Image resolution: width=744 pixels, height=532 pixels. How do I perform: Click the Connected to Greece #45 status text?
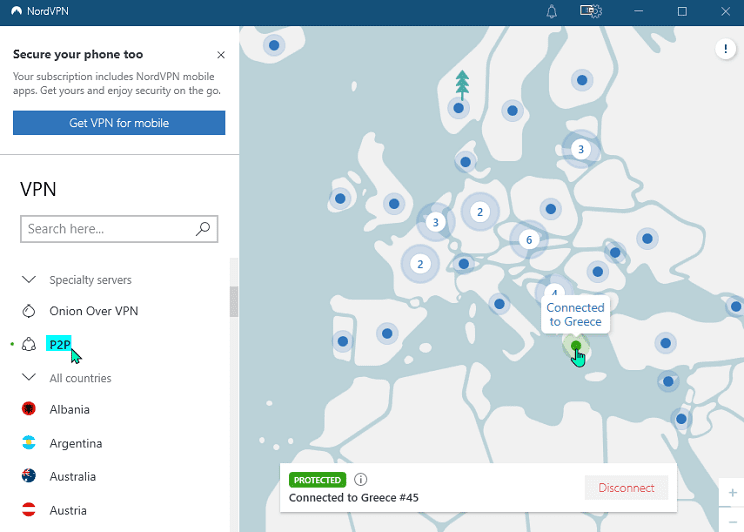[354, 498]
